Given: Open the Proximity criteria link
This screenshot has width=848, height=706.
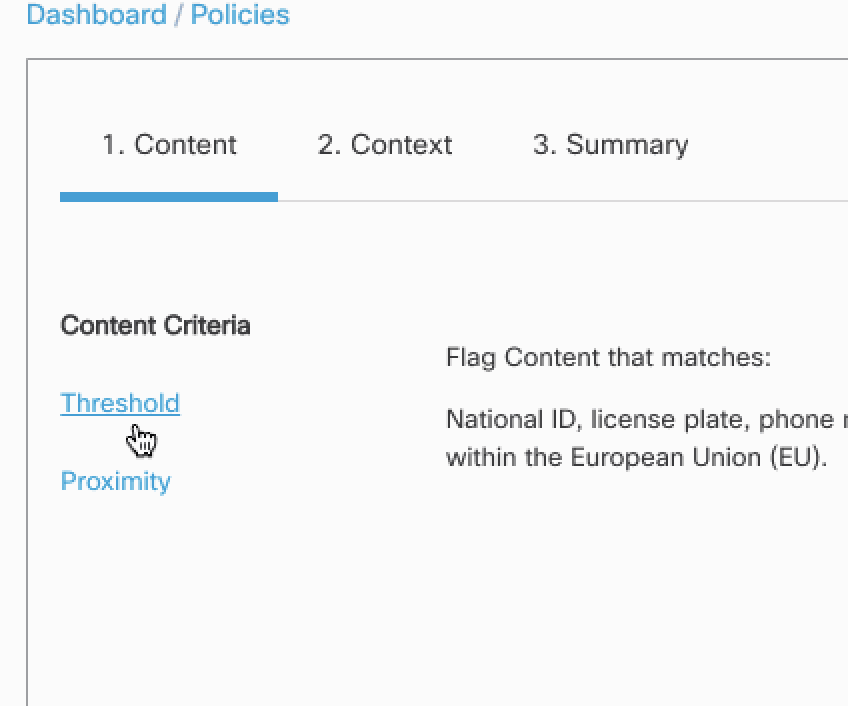Looking at the screenshot, I should [x=115, y=481].
